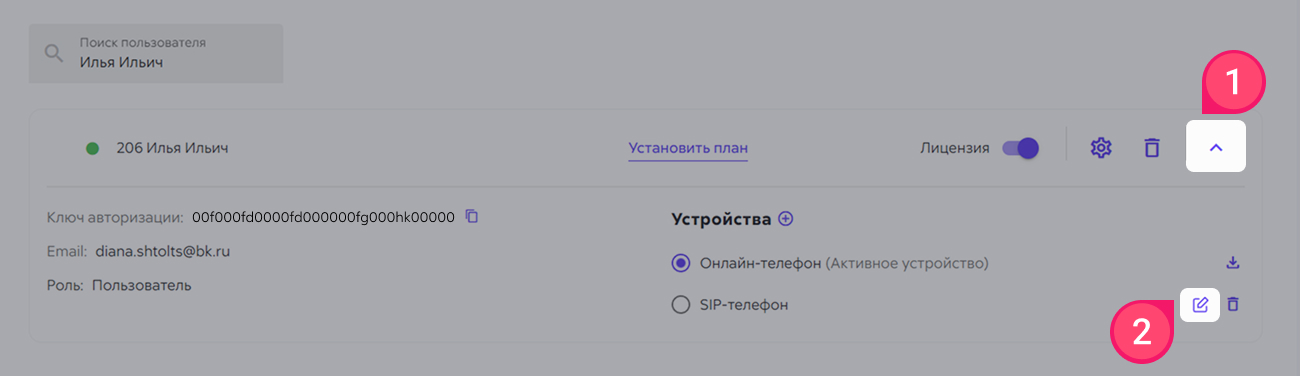This screenshot has width=1300, height=376.
Task: Click the email diana.shtolts@bk.ru
Action: click(163, 251)
